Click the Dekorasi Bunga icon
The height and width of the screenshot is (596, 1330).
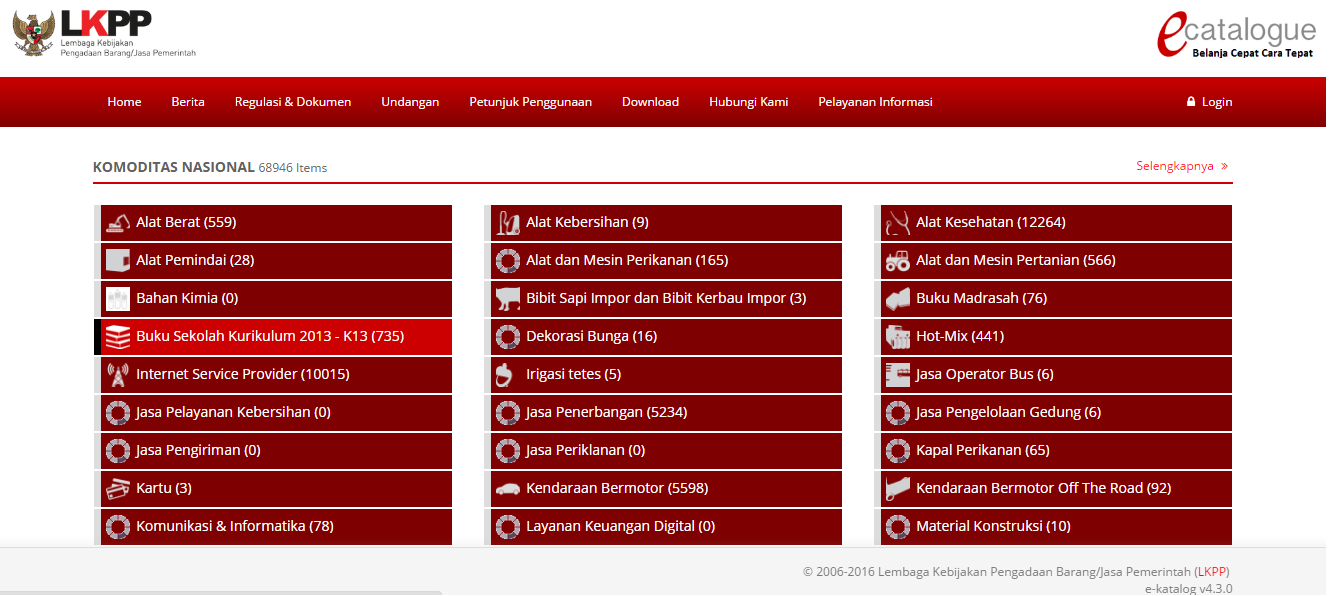(508, 337)
